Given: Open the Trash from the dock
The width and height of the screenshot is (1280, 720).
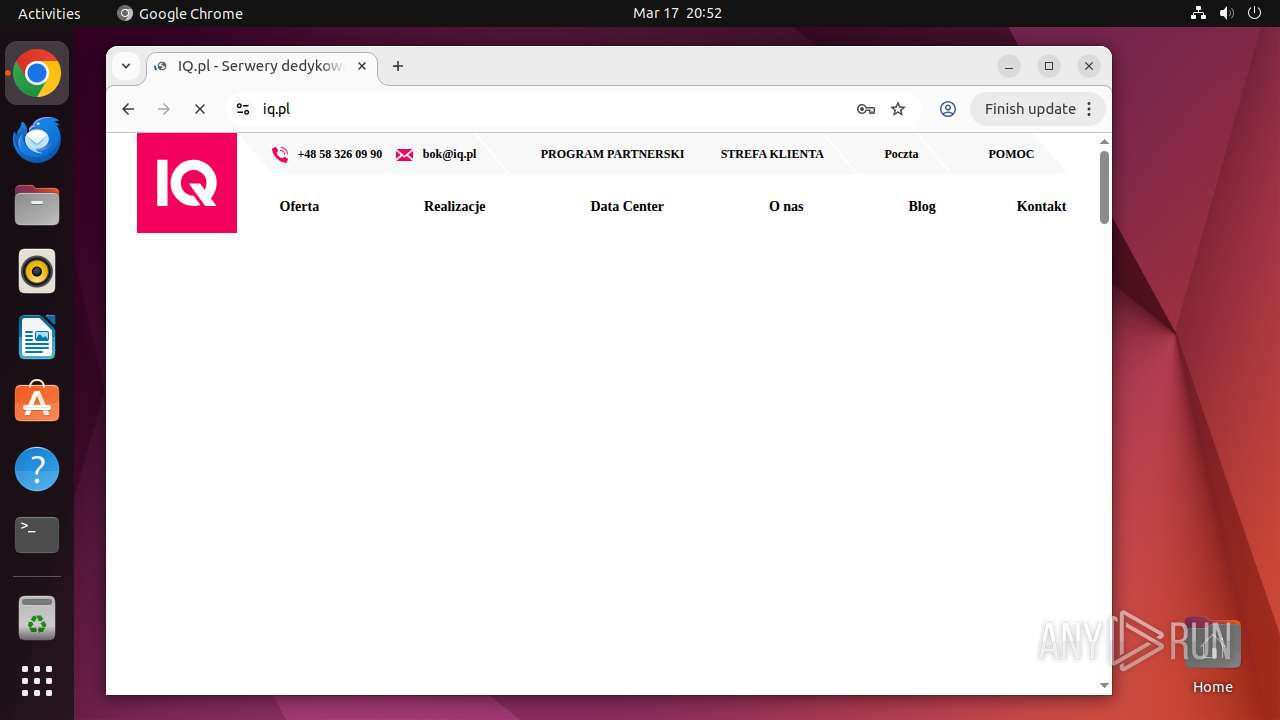Looking at the screenshot, I should pos(37,618).
